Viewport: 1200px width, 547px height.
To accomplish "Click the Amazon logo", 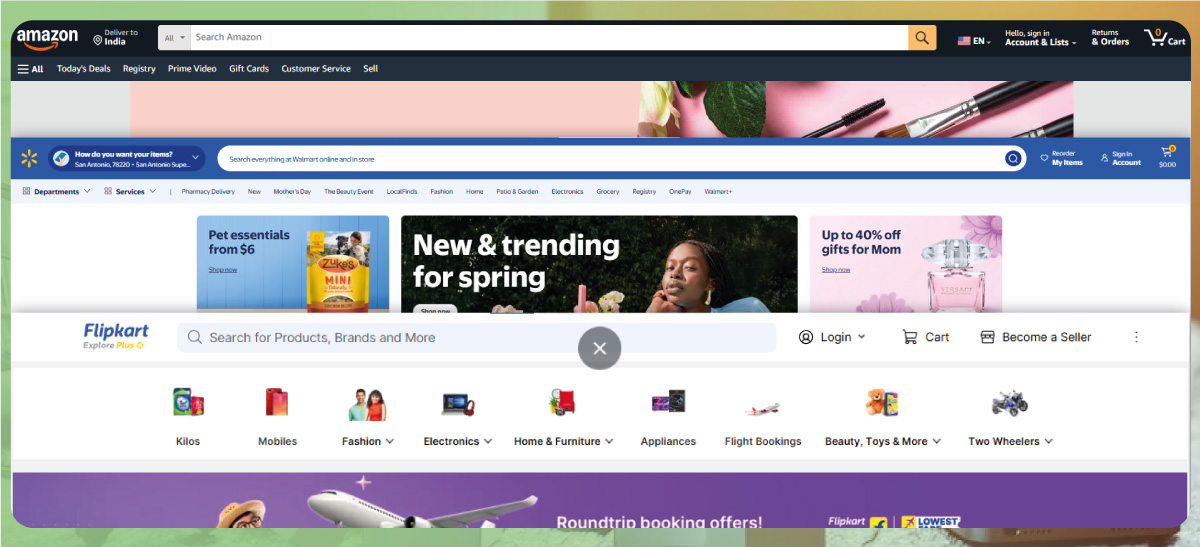I will point(47,38).
